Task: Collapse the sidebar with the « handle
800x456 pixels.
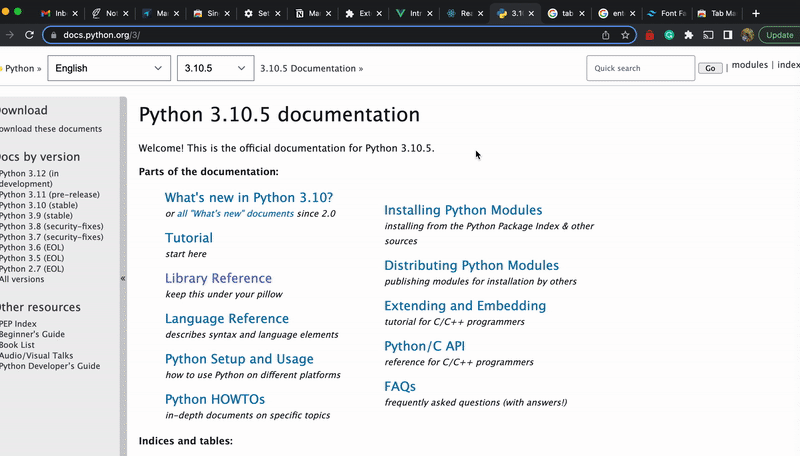Action: (123, 278)
